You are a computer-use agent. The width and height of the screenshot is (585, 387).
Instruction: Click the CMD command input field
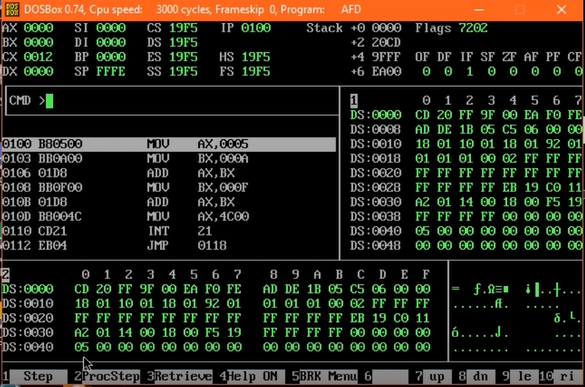click(x=172, y=101)
